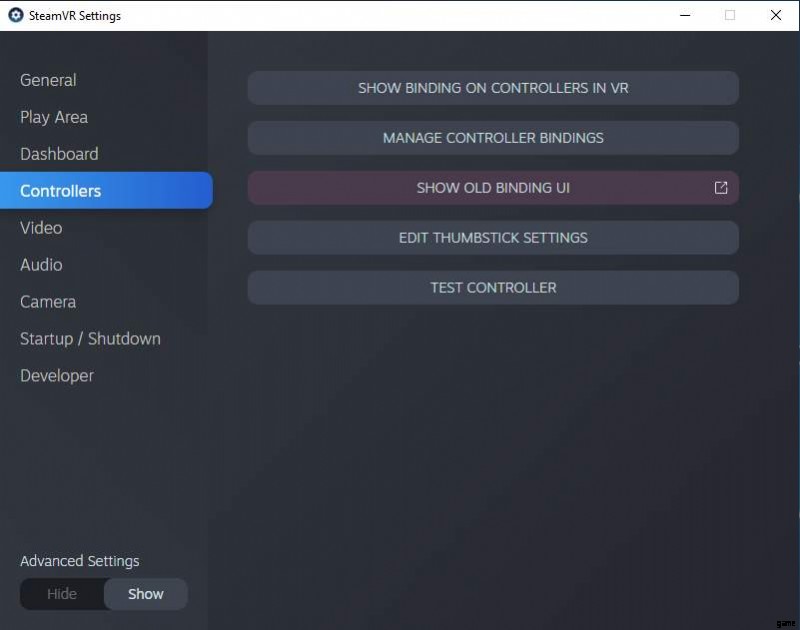800x630 pixels.
Task: Switch to the Developer tab
Action: coord(57,376)
